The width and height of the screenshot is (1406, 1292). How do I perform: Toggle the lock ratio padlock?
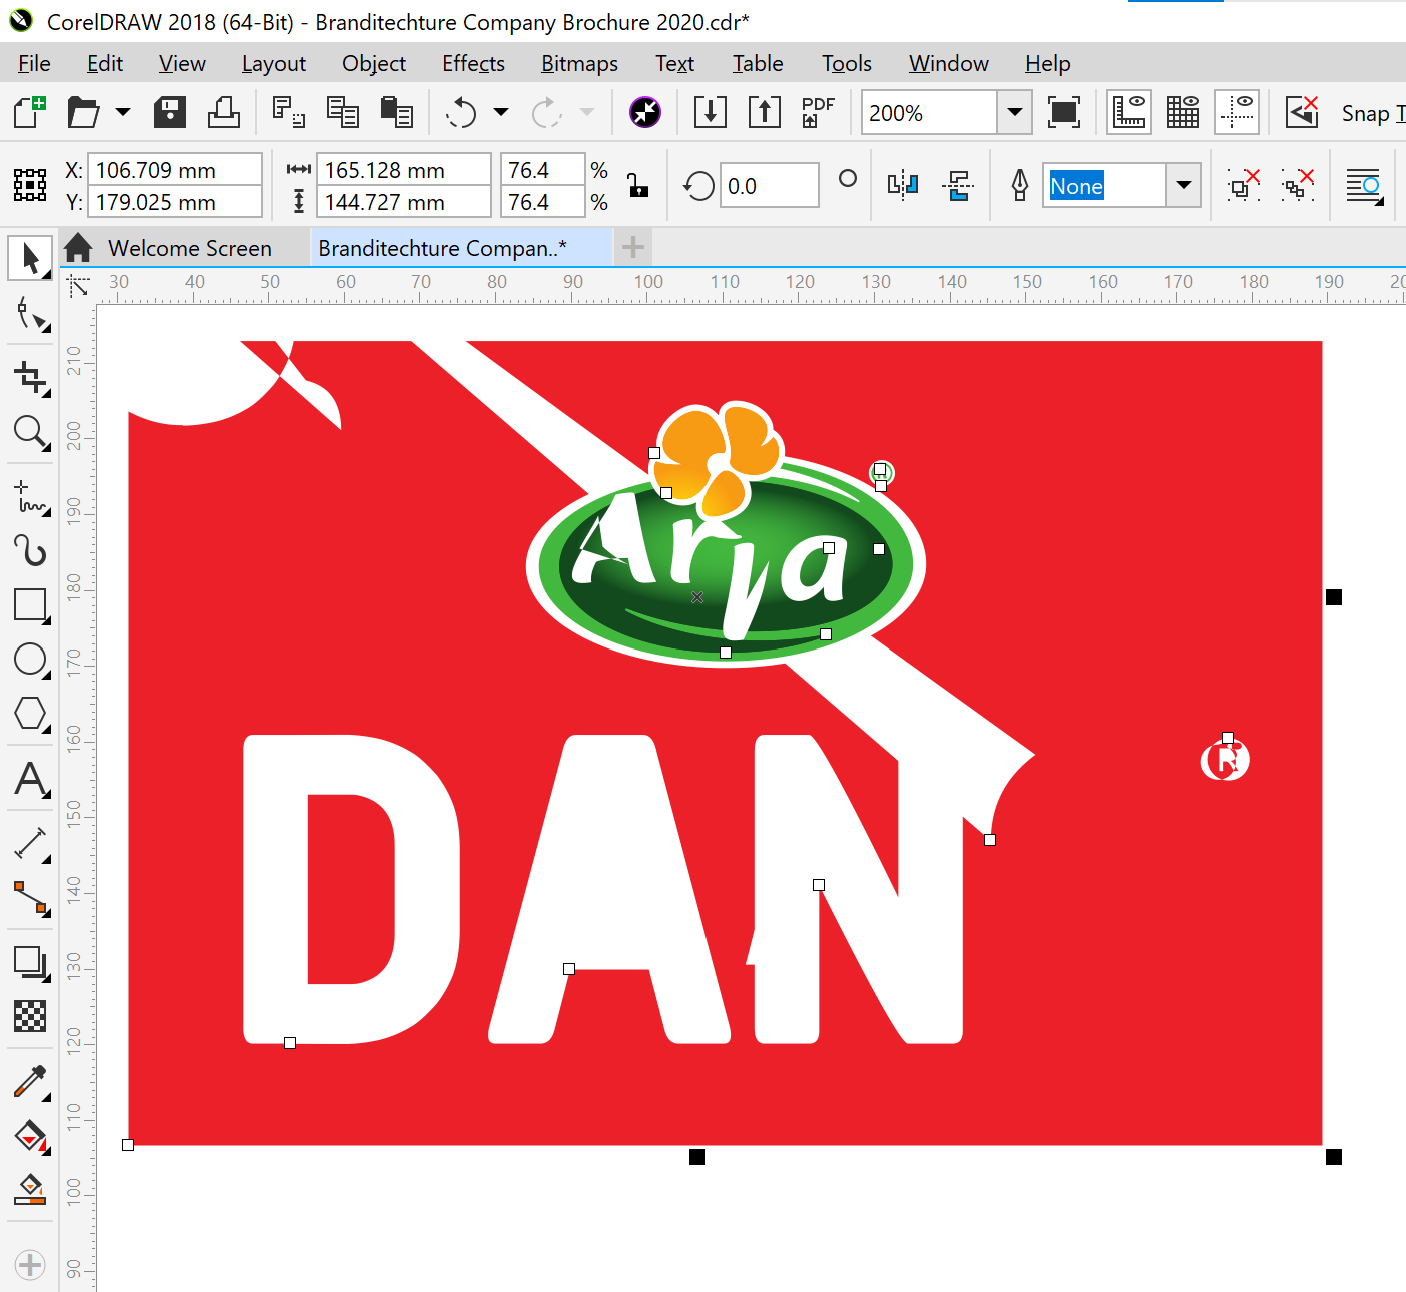[637, 185]
